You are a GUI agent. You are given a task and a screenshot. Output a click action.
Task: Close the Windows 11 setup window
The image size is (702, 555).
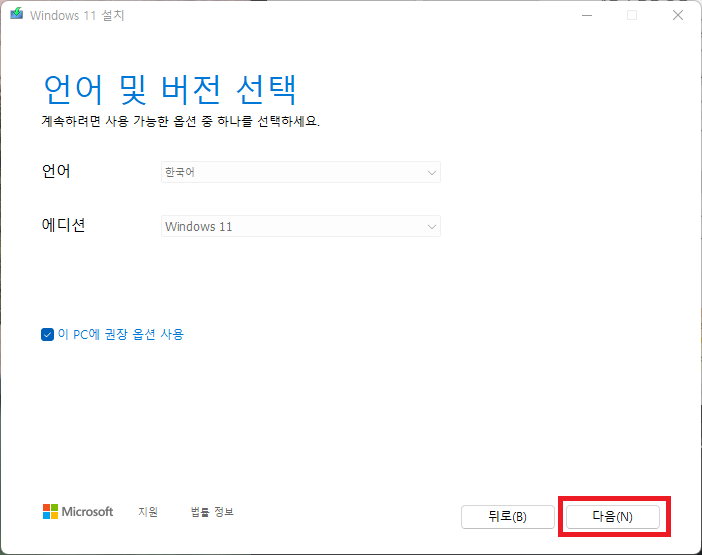tap(678, 15)
